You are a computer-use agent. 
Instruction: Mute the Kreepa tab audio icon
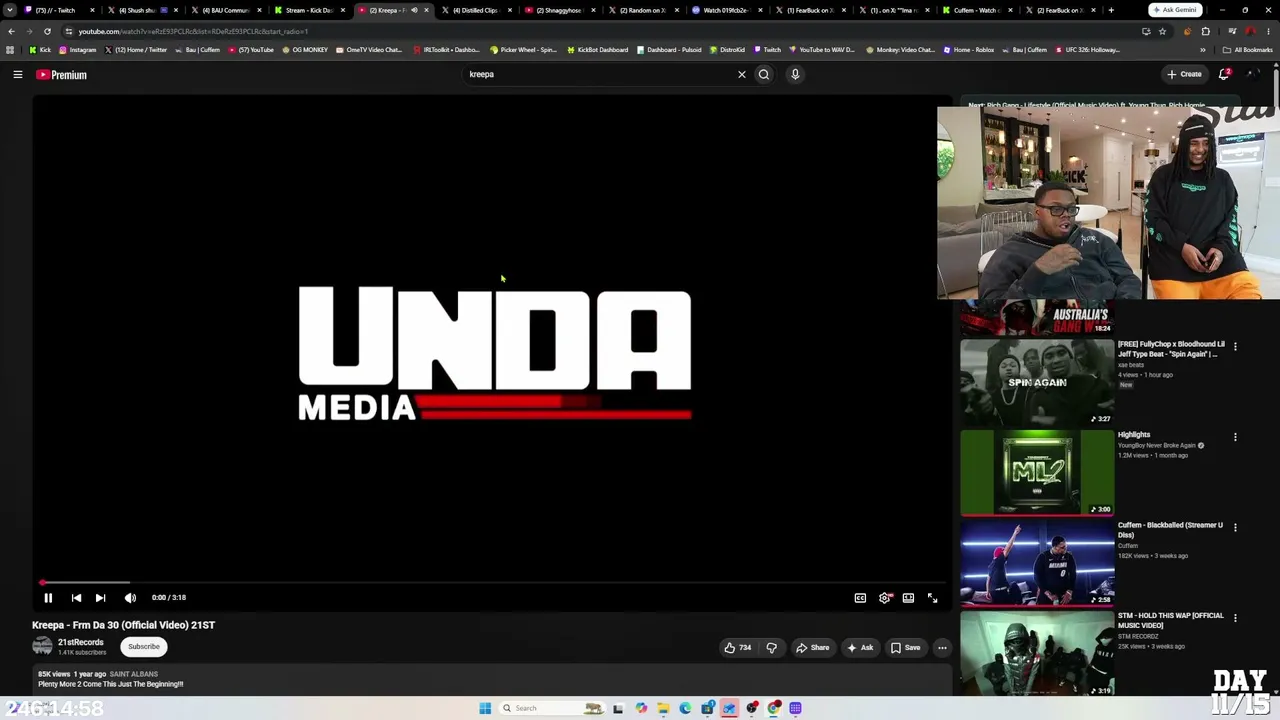click(414, 10)
